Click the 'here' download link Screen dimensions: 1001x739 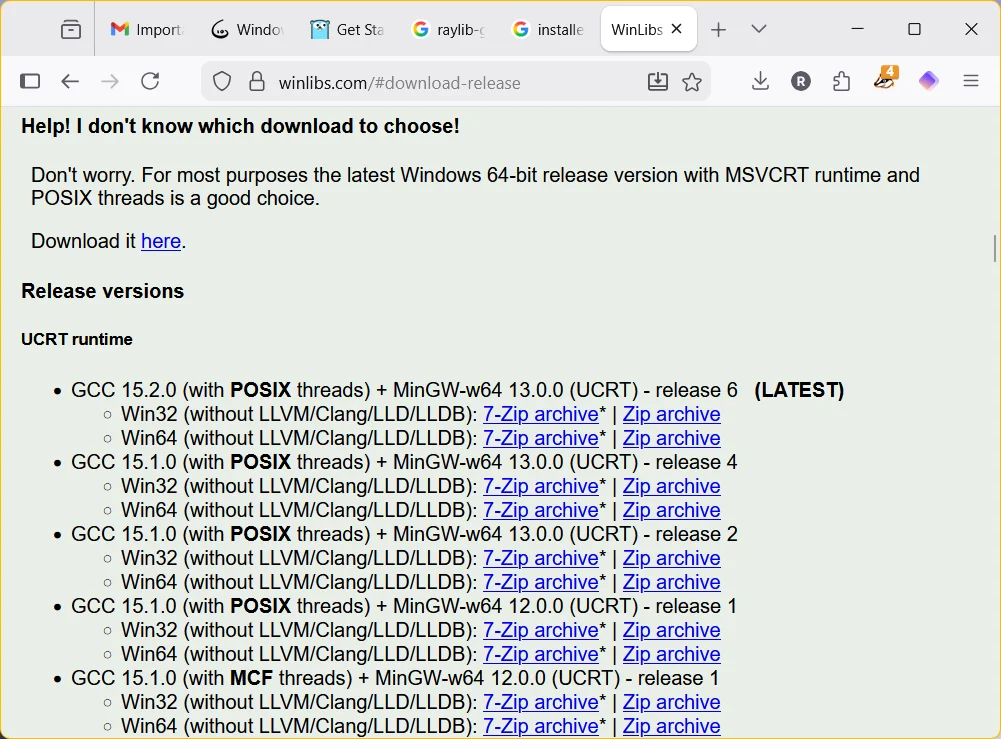pyautogui.click(x=161, y=240)
